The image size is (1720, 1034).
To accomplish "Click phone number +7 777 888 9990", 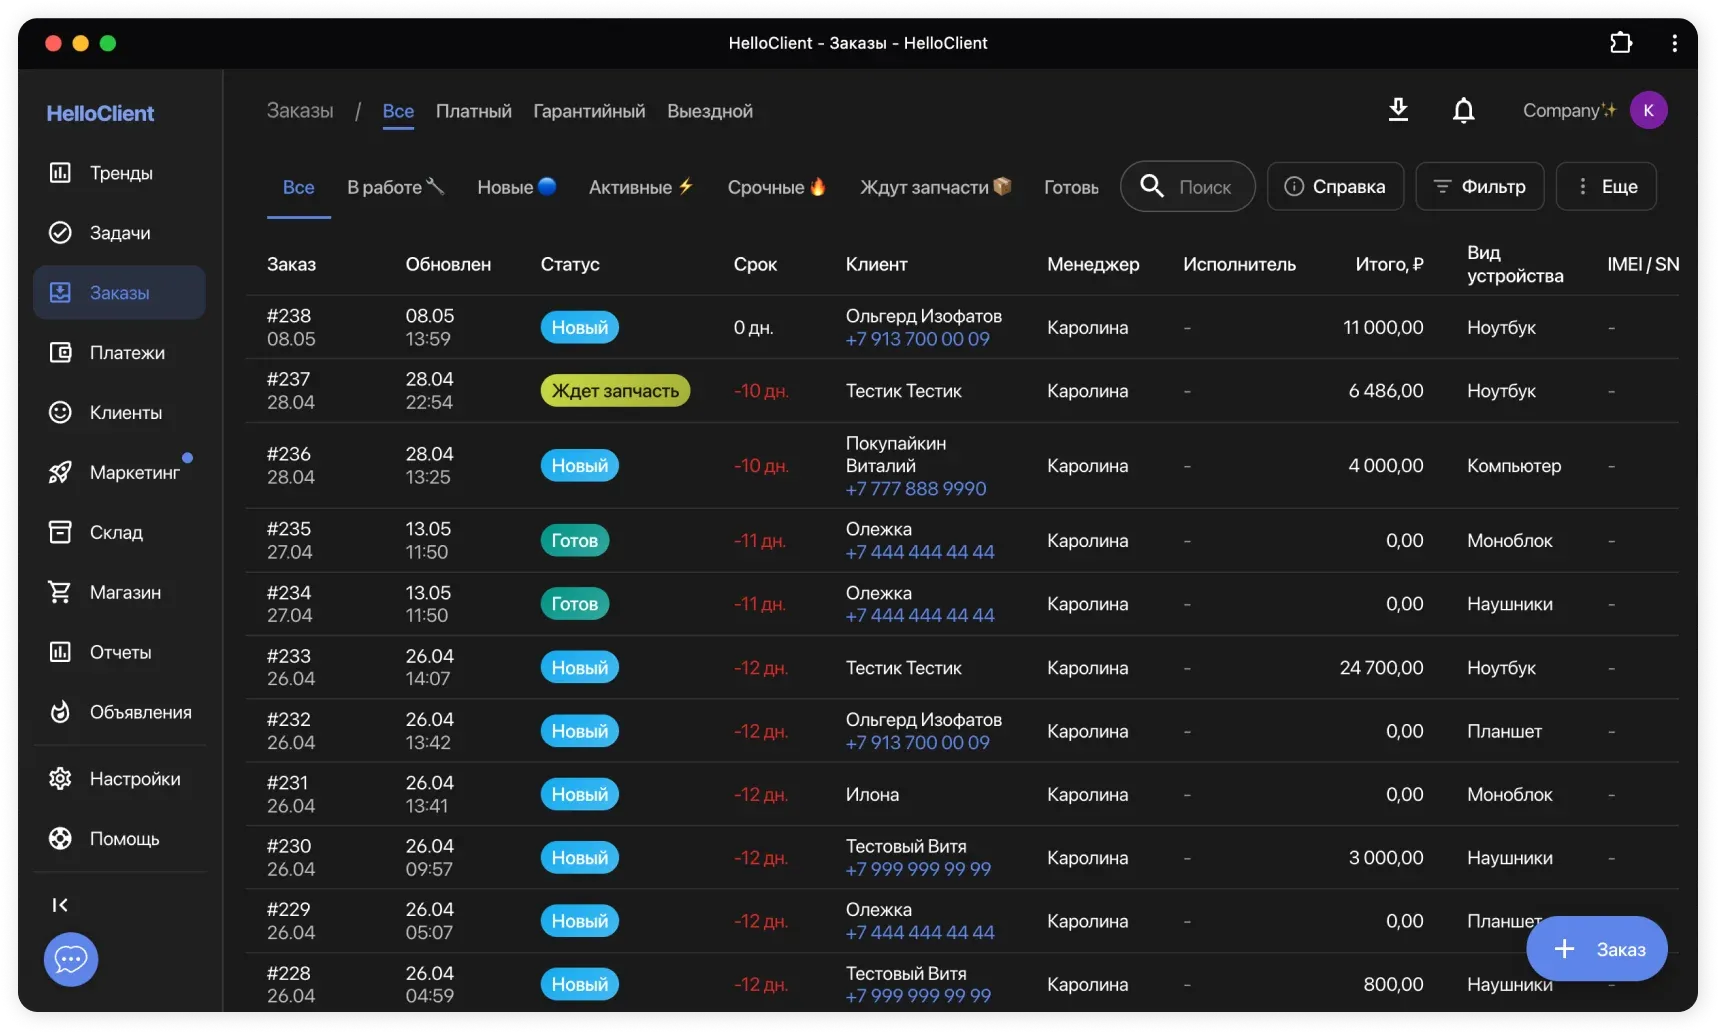I will coord(915,489).
